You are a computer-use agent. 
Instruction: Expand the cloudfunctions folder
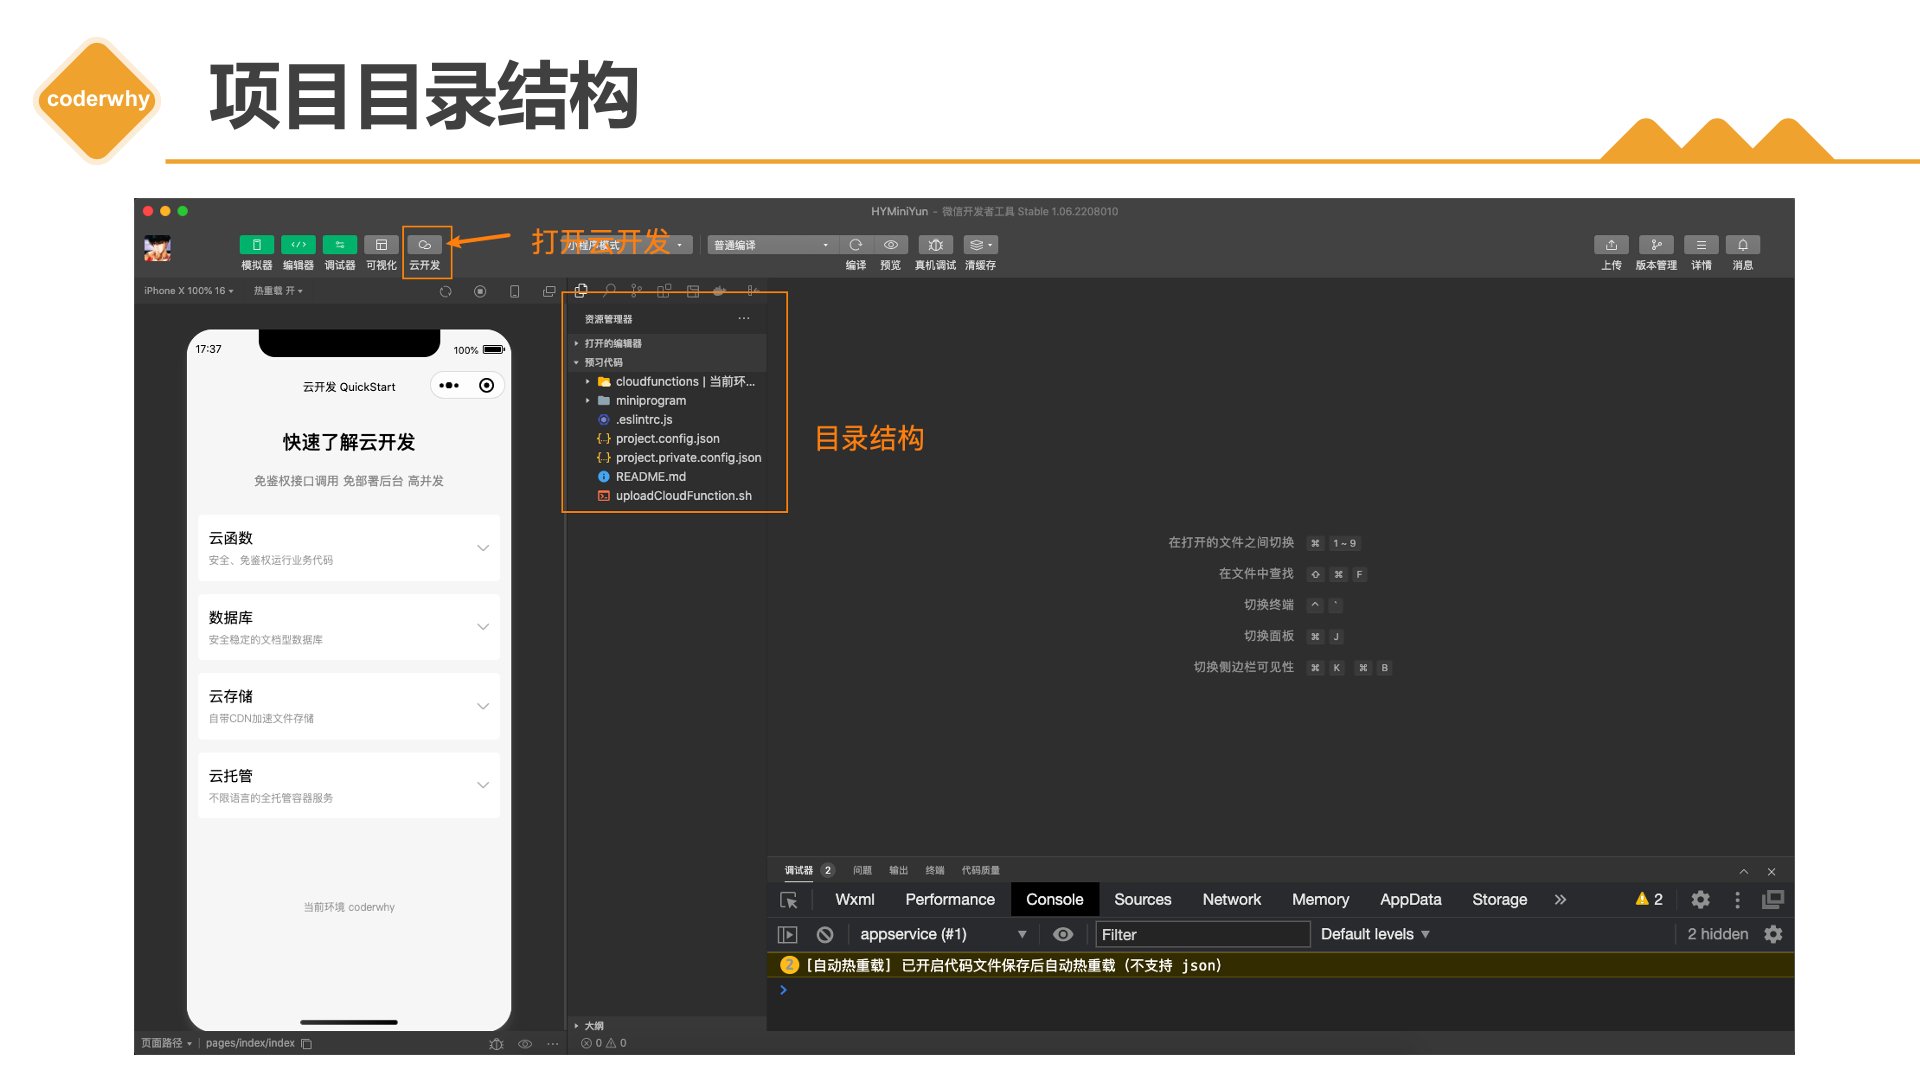coord(667,381)
